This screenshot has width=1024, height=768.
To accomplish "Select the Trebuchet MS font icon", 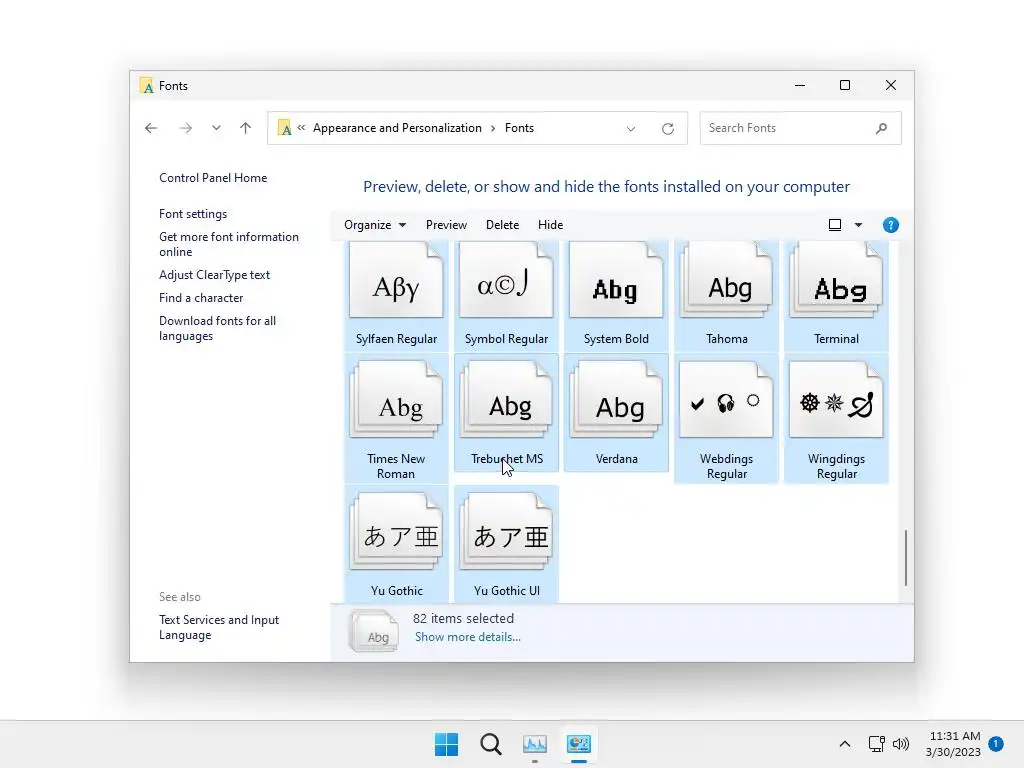I will tap(506, 400).
